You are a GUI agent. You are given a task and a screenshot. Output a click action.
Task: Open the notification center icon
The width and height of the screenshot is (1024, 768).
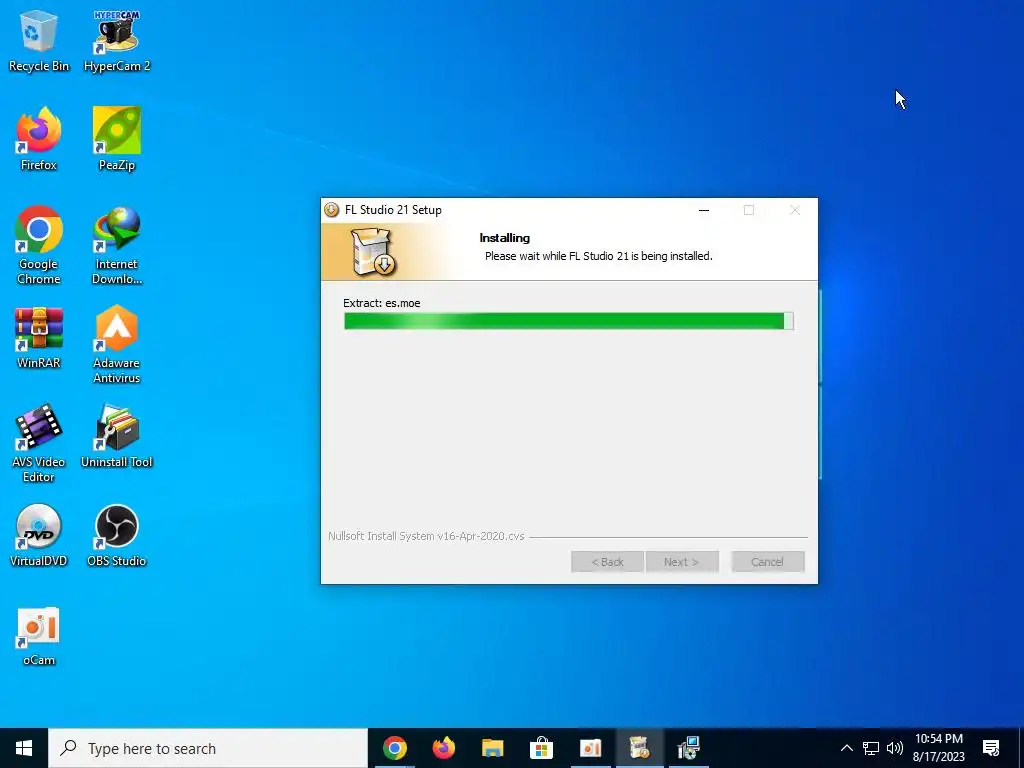(x=991, y=748)
